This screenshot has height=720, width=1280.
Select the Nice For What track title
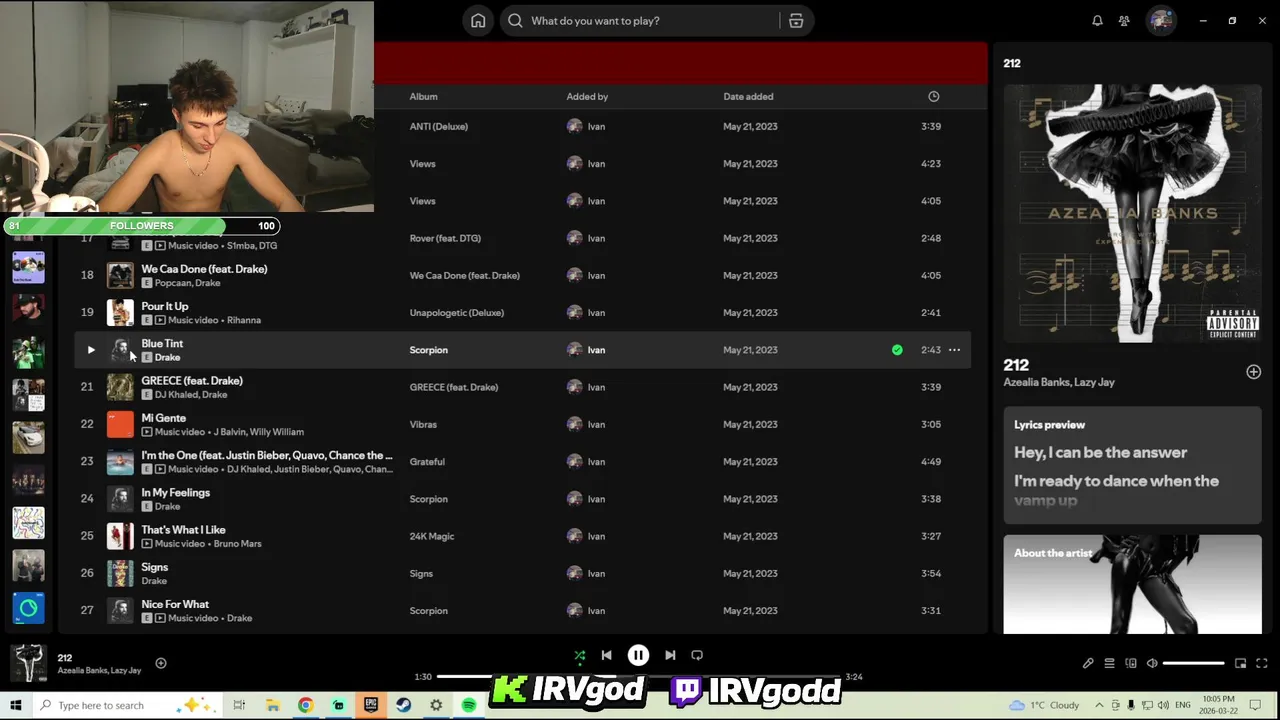175,604
